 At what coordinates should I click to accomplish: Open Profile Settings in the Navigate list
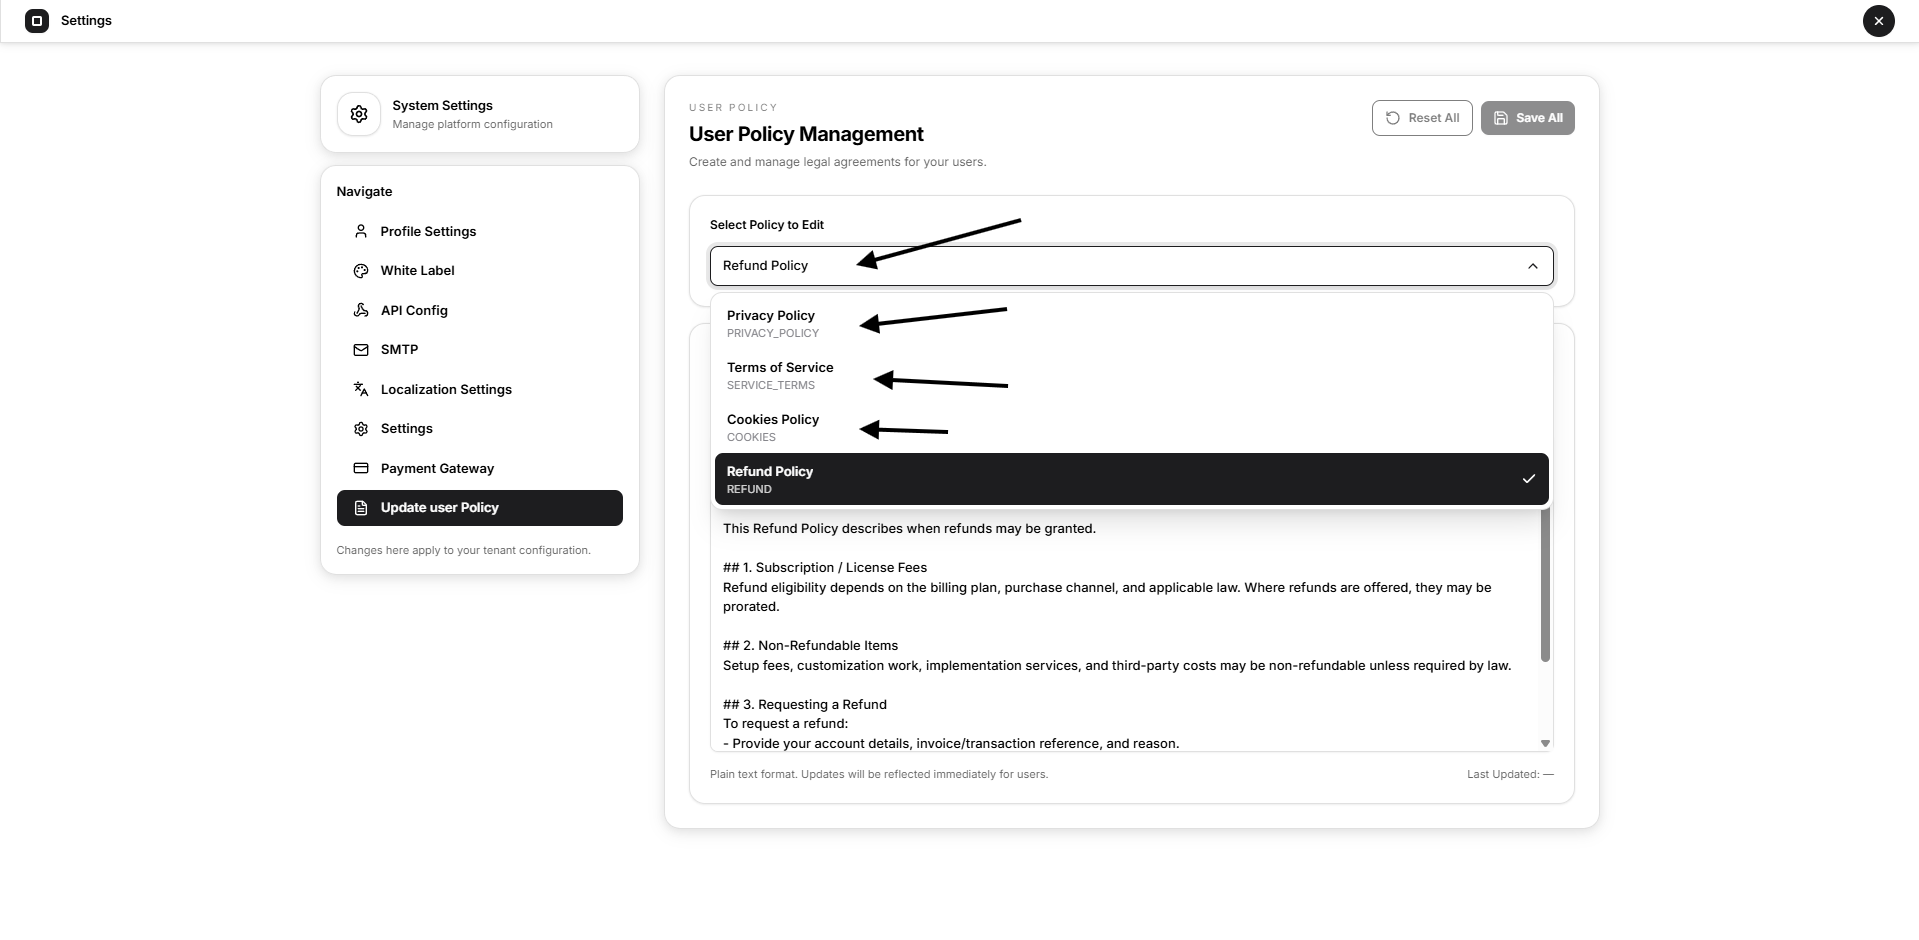click(x=480, y=231)
